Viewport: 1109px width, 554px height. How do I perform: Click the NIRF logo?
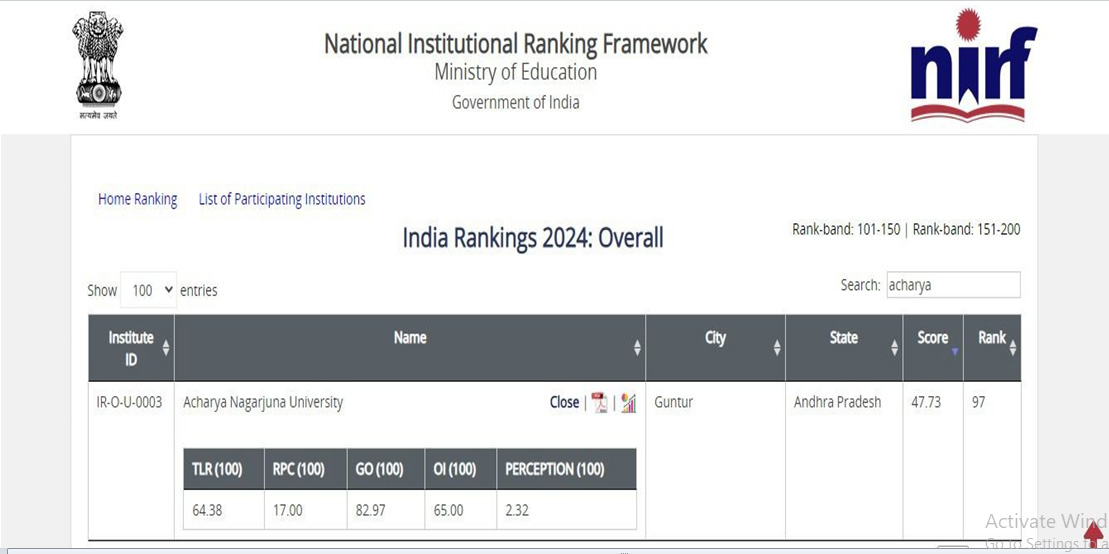(972, 66)
